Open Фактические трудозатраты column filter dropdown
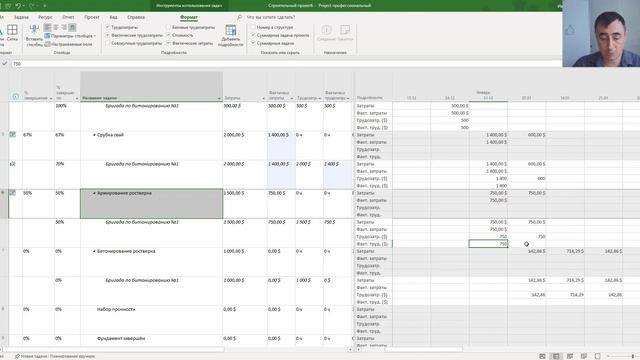The width and height of the screenshot is (640, 360). 348,98
